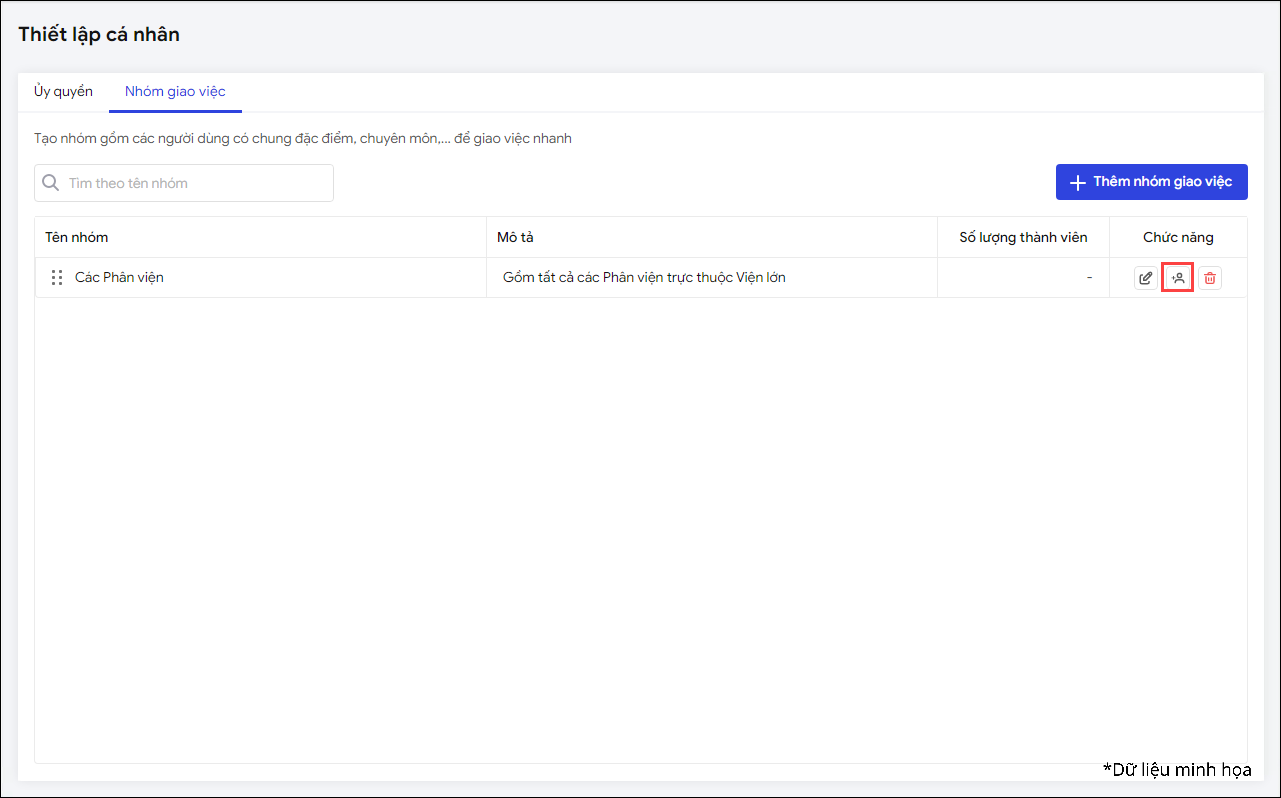Click Thêm nhóm giao việc button
The height and width of the screenshot is (798, 1281).
coord(1152,182)
